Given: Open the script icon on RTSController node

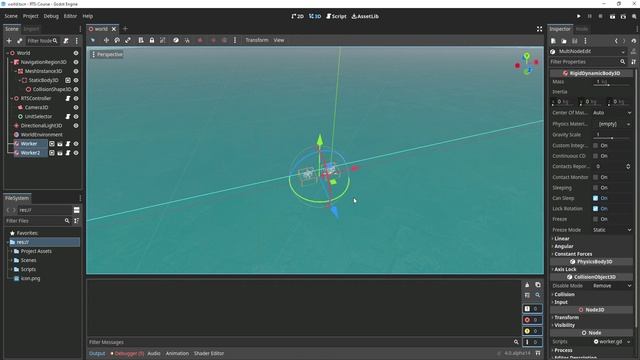Looking at the screenshot, I should [x=68, y=98].
